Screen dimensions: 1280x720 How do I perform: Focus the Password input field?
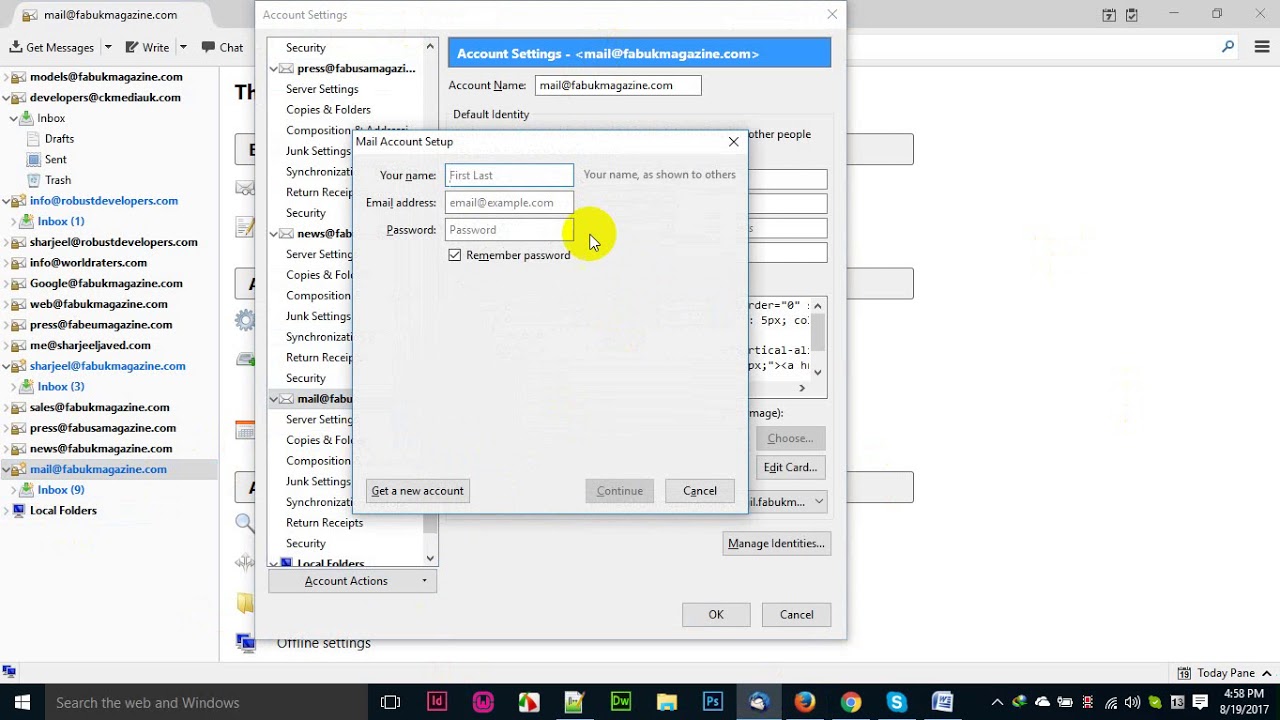[509, 229]
